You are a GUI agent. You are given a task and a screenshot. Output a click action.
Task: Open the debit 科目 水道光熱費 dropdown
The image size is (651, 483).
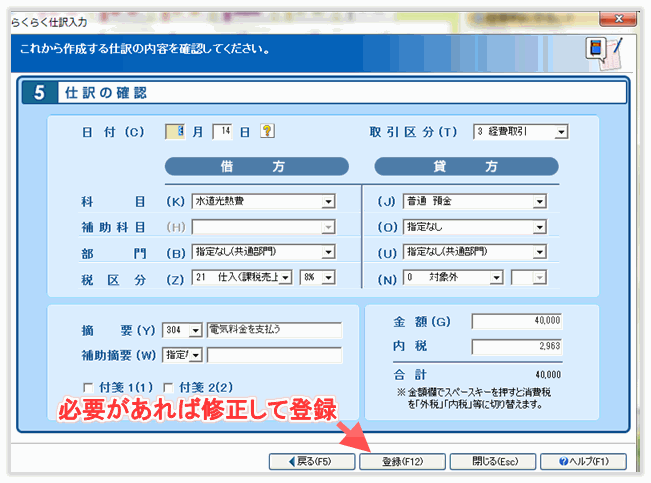coord(328,202)
